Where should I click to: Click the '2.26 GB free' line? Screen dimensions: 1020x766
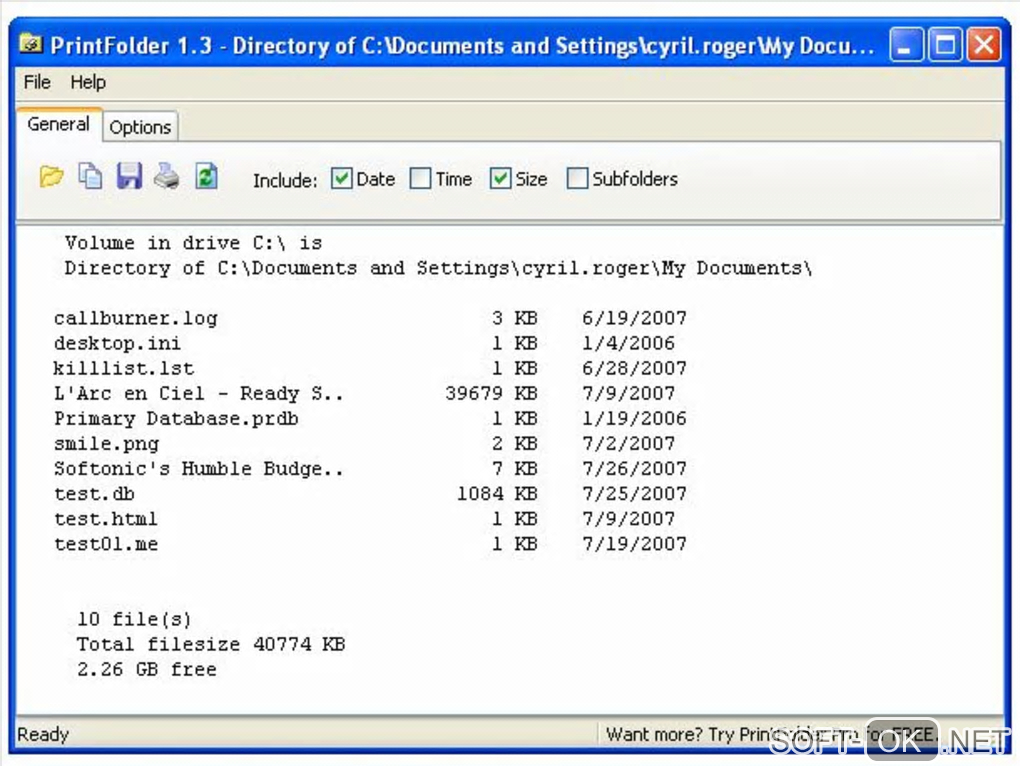coord(146,669)
